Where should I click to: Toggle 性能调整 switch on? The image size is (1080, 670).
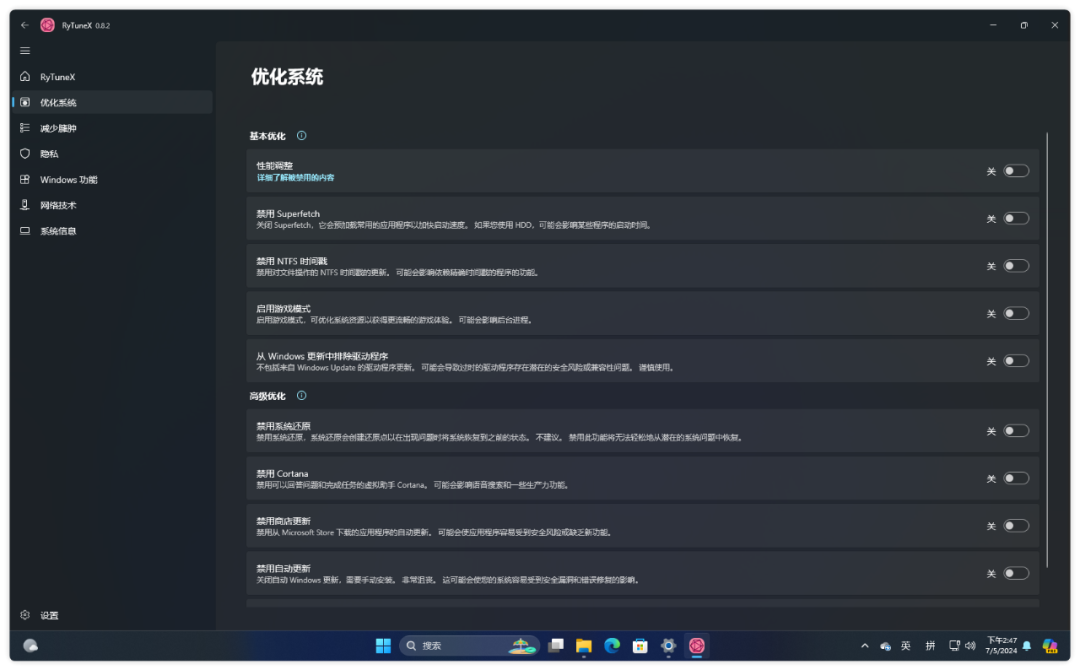[1016, 171]
